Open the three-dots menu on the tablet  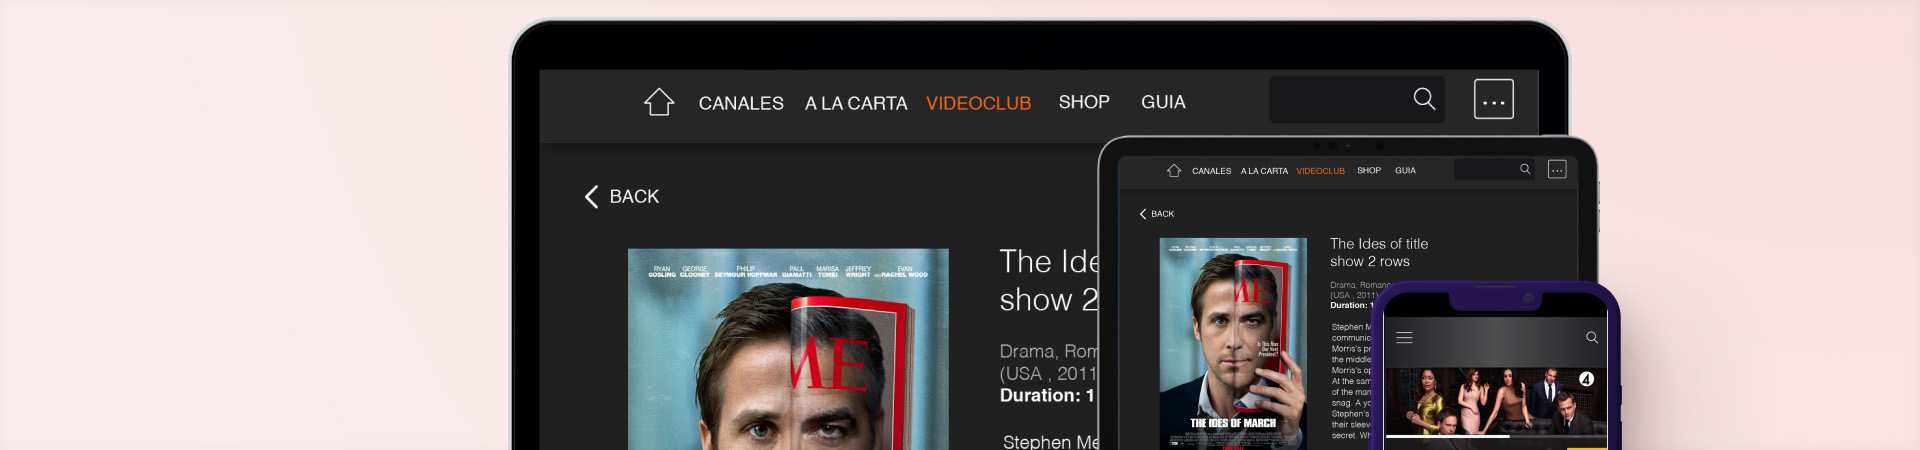1557,170
